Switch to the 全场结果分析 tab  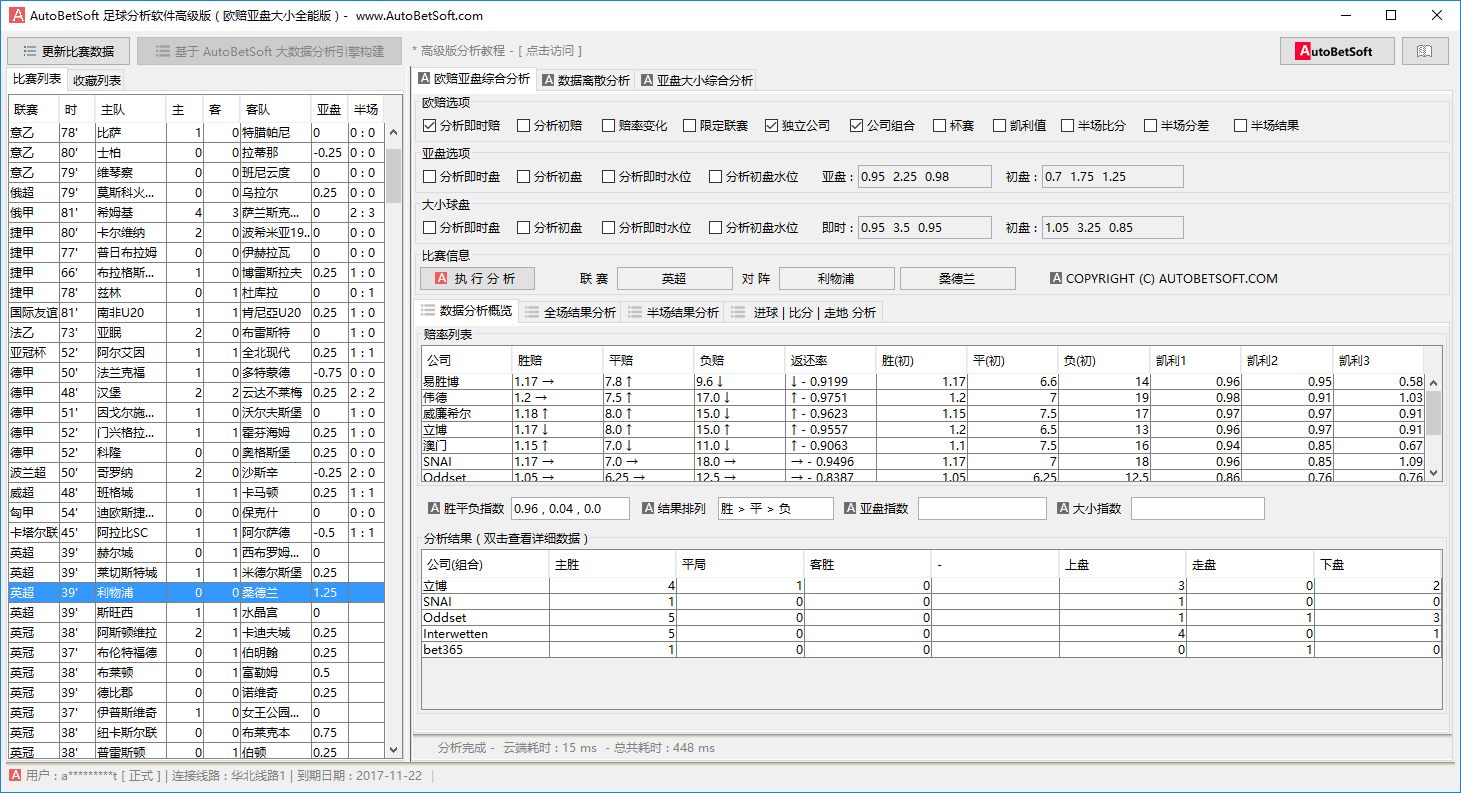point(571,312)
